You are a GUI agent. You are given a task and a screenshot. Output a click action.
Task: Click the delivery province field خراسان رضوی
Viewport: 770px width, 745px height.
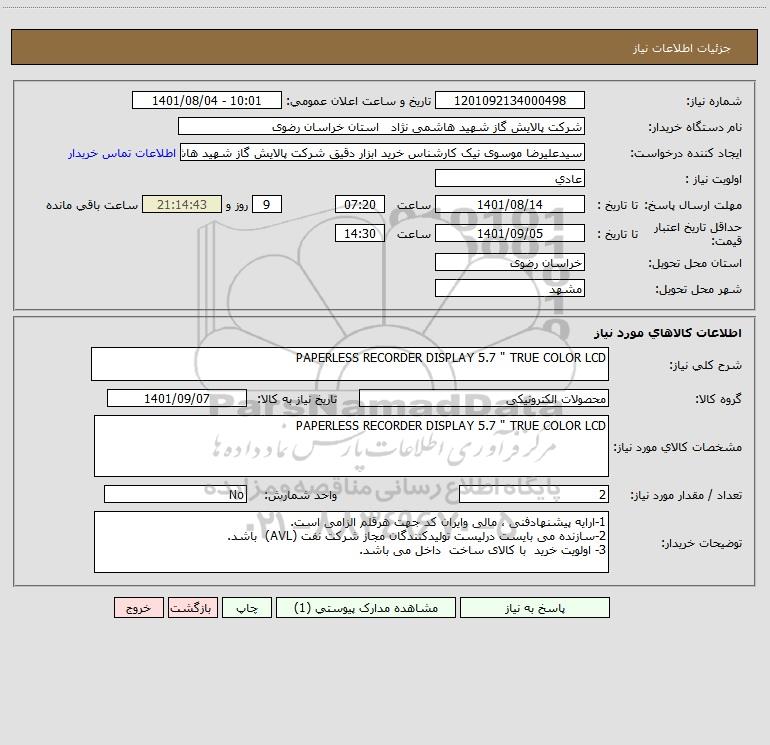pos(510,262)
